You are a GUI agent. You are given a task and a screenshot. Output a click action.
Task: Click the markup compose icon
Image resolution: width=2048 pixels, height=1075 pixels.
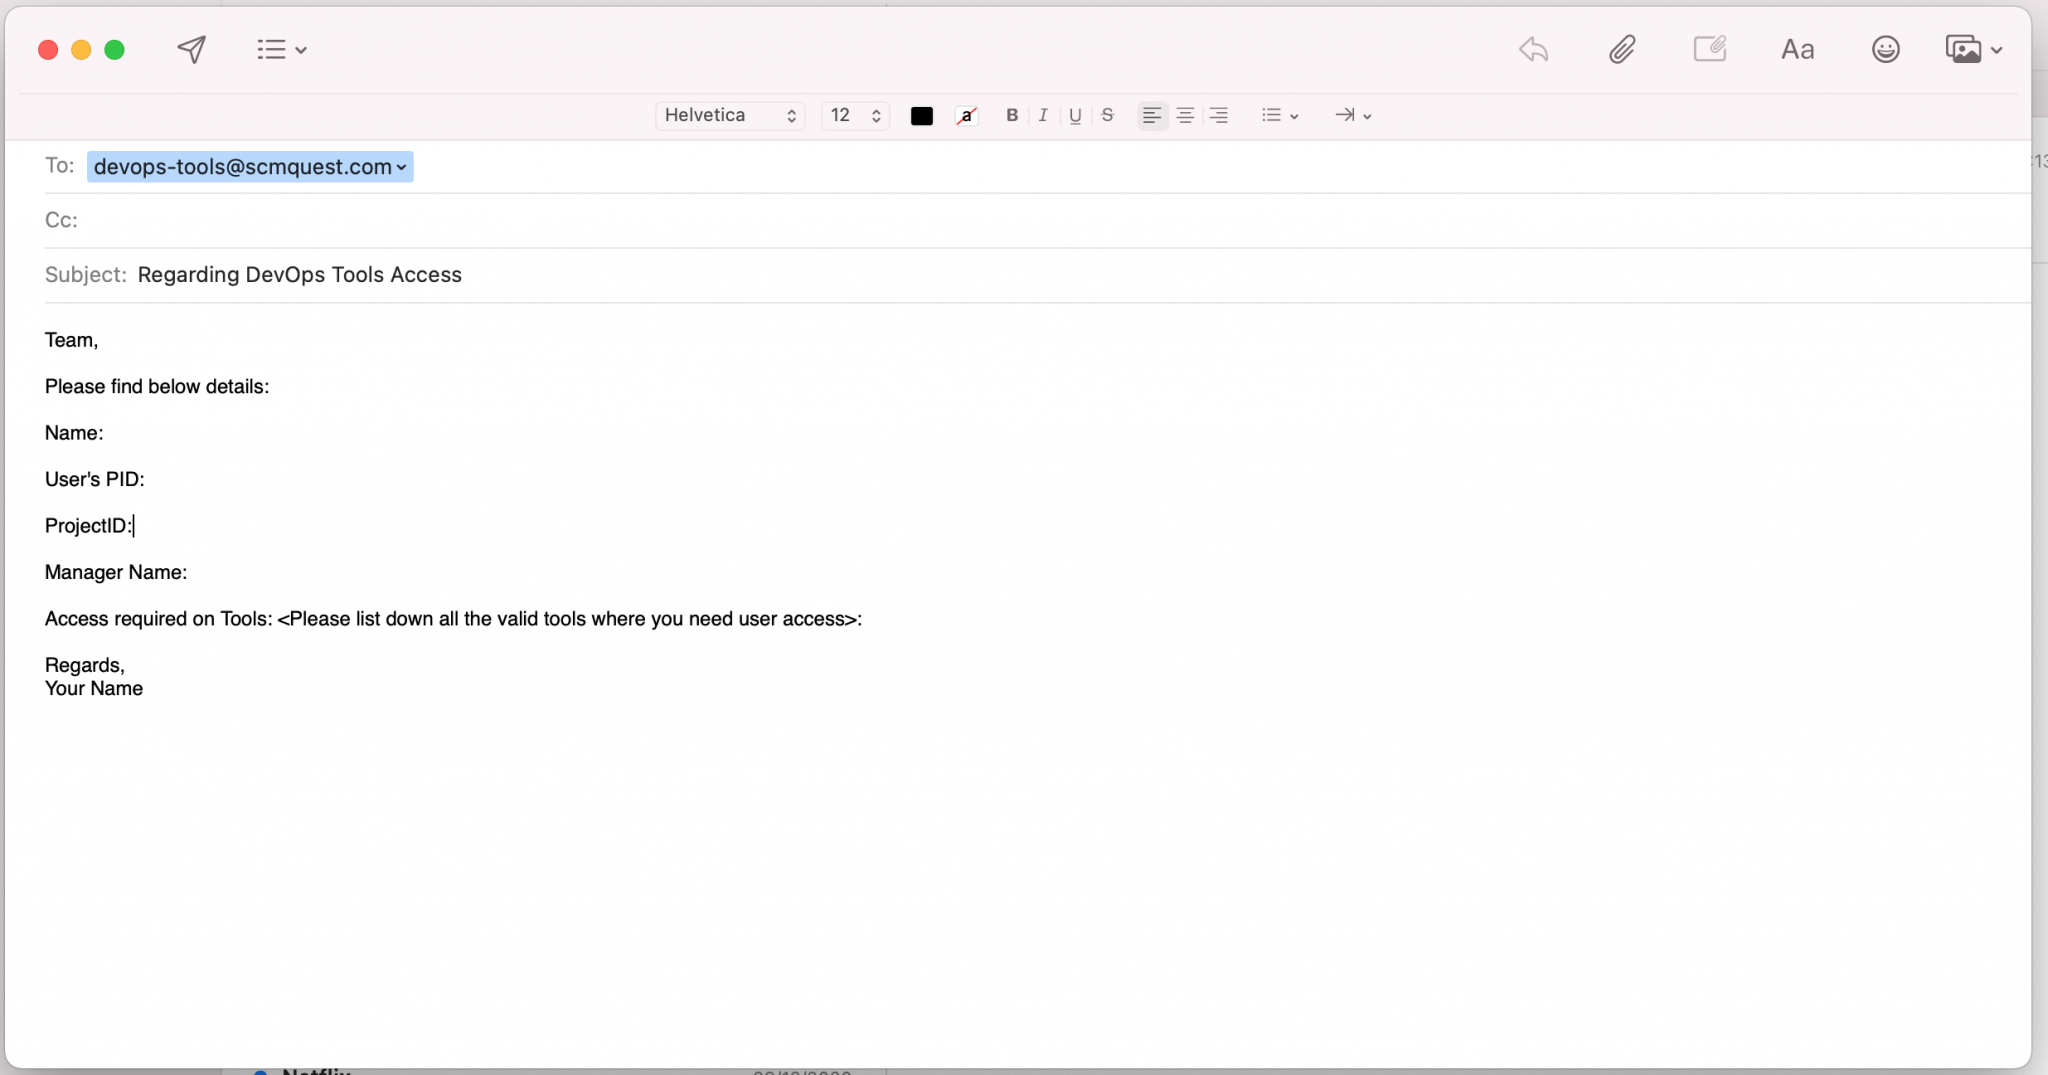[x=1709, y=49]
